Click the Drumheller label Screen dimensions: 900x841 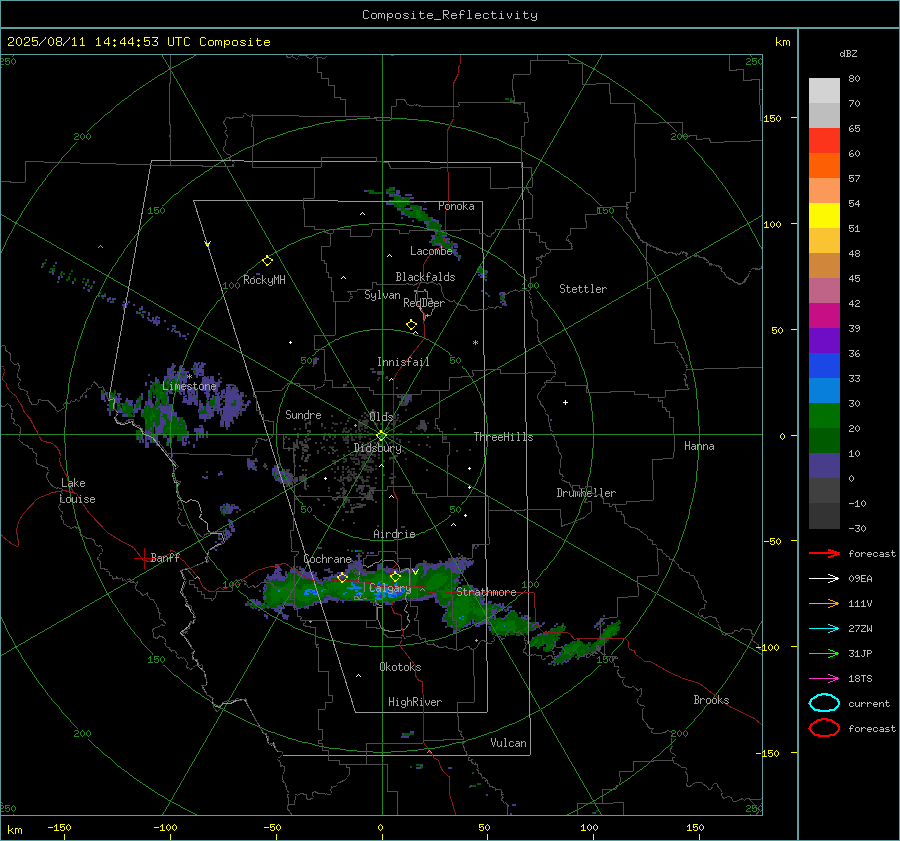pyautogui.click(x=586, y=493)
